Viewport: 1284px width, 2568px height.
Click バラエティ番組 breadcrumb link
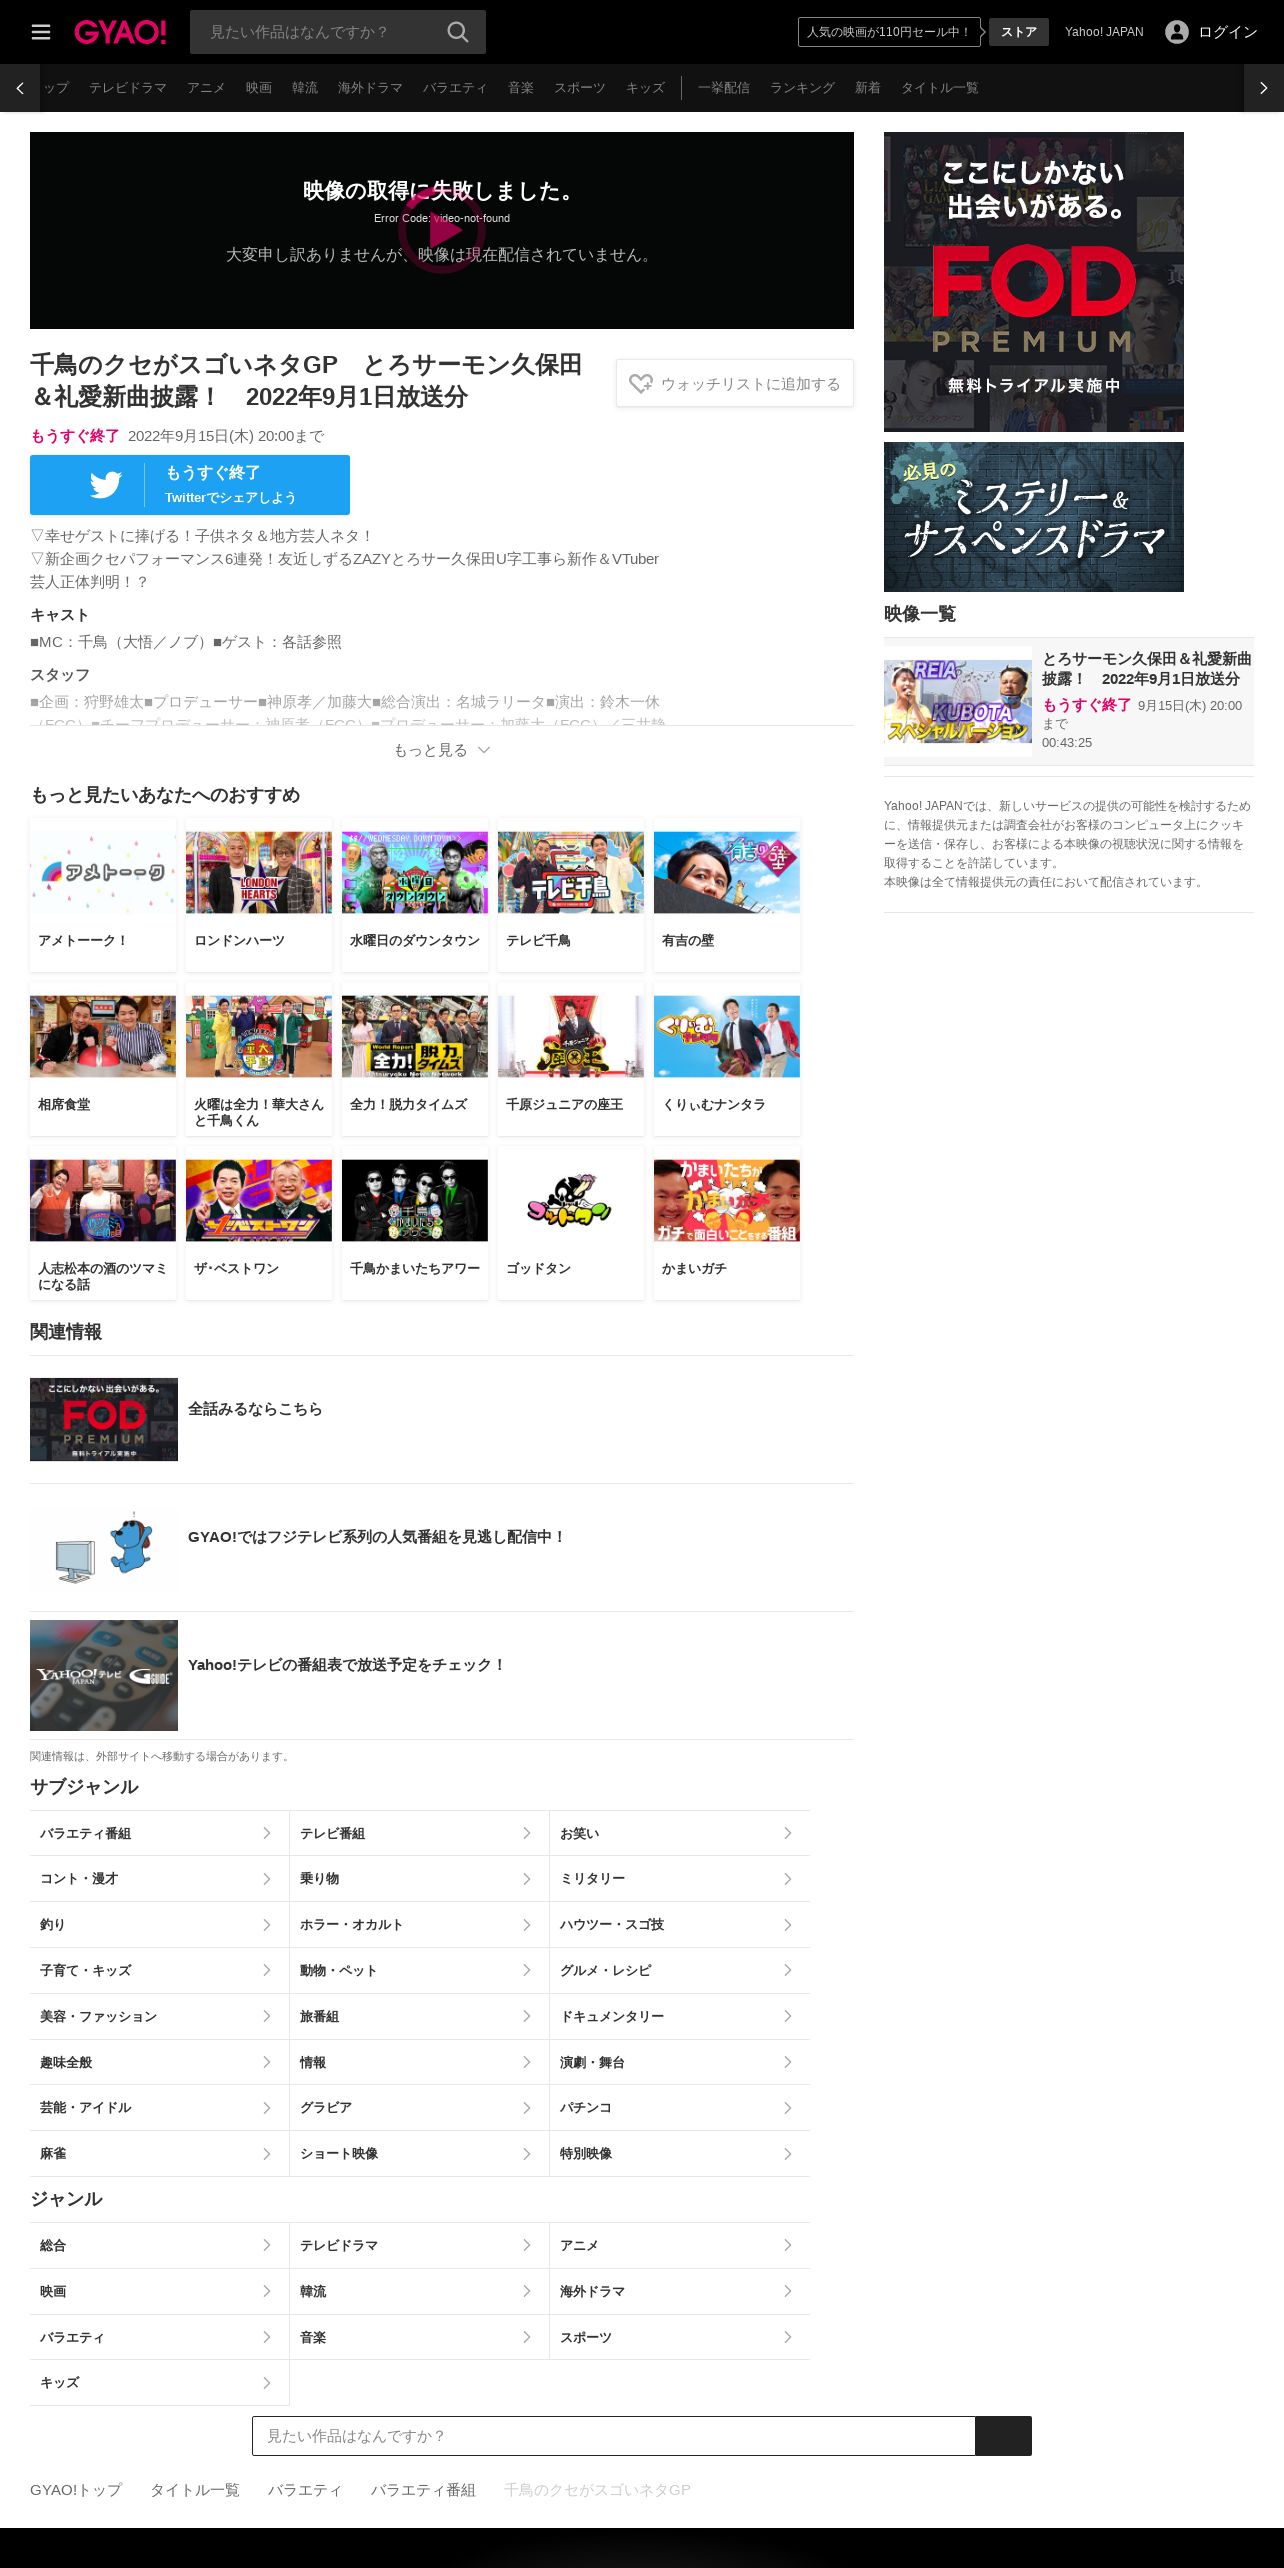click(423, 2490)
